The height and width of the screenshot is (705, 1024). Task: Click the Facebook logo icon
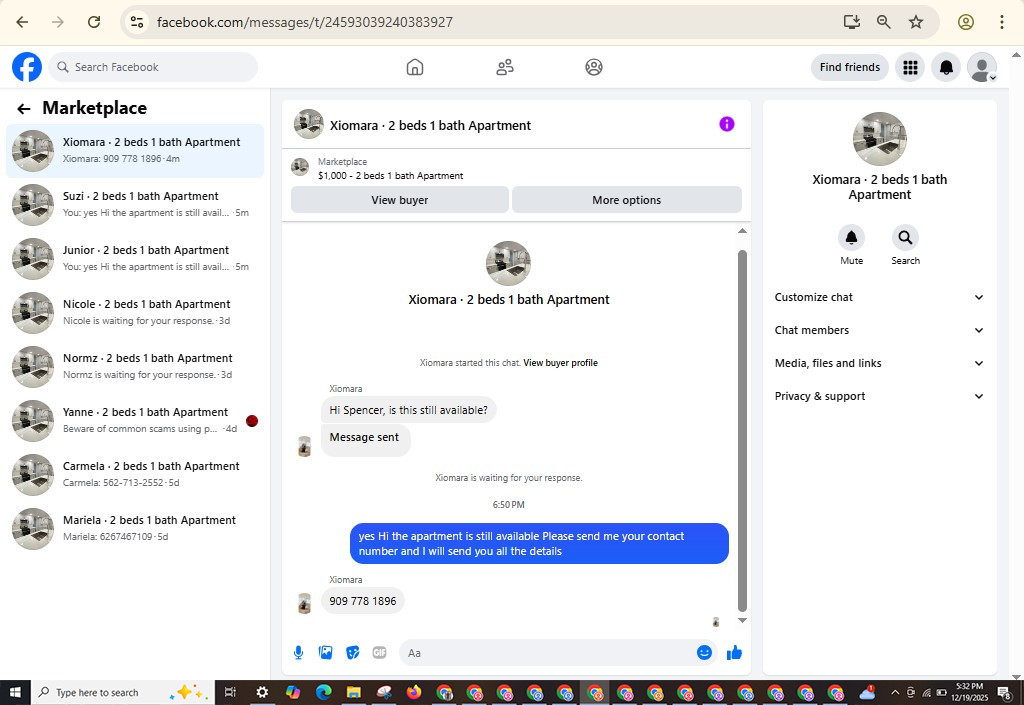27,67
